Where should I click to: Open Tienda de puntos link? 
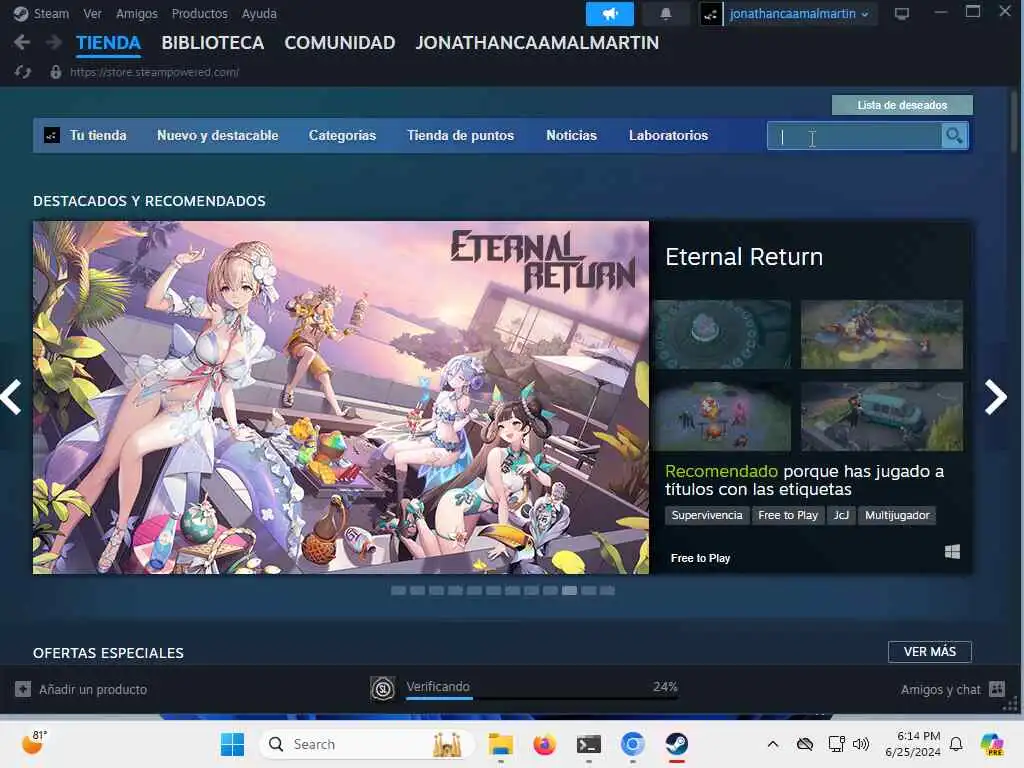coord(460,135)
